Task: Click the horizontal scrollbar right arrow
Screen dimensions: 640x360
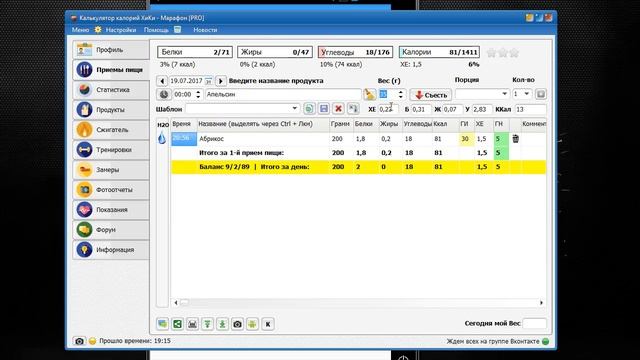Action: coord(541,302)
